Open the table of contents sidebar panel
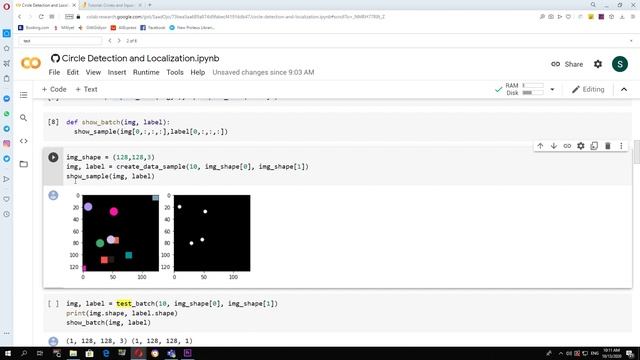The height and width of the screenshot is (360, 640). [x=24, y=95]
